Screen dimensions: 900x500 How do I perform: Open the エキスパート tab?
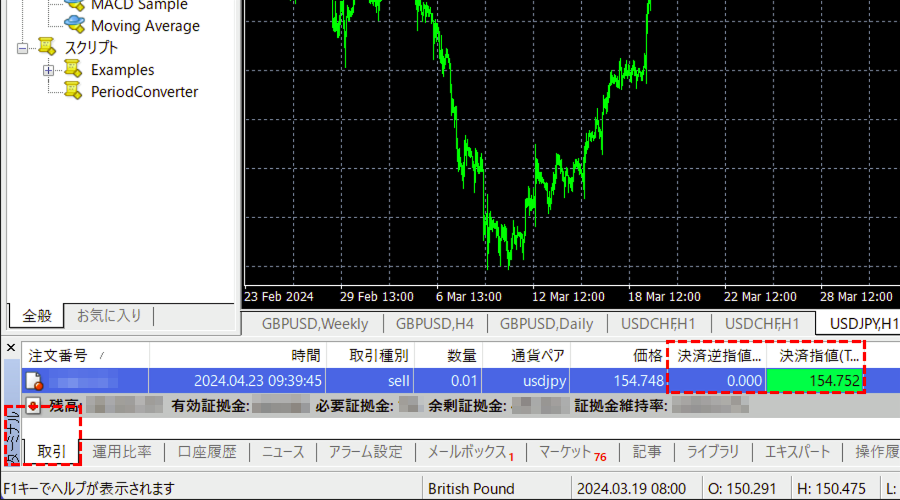[797, 452]
